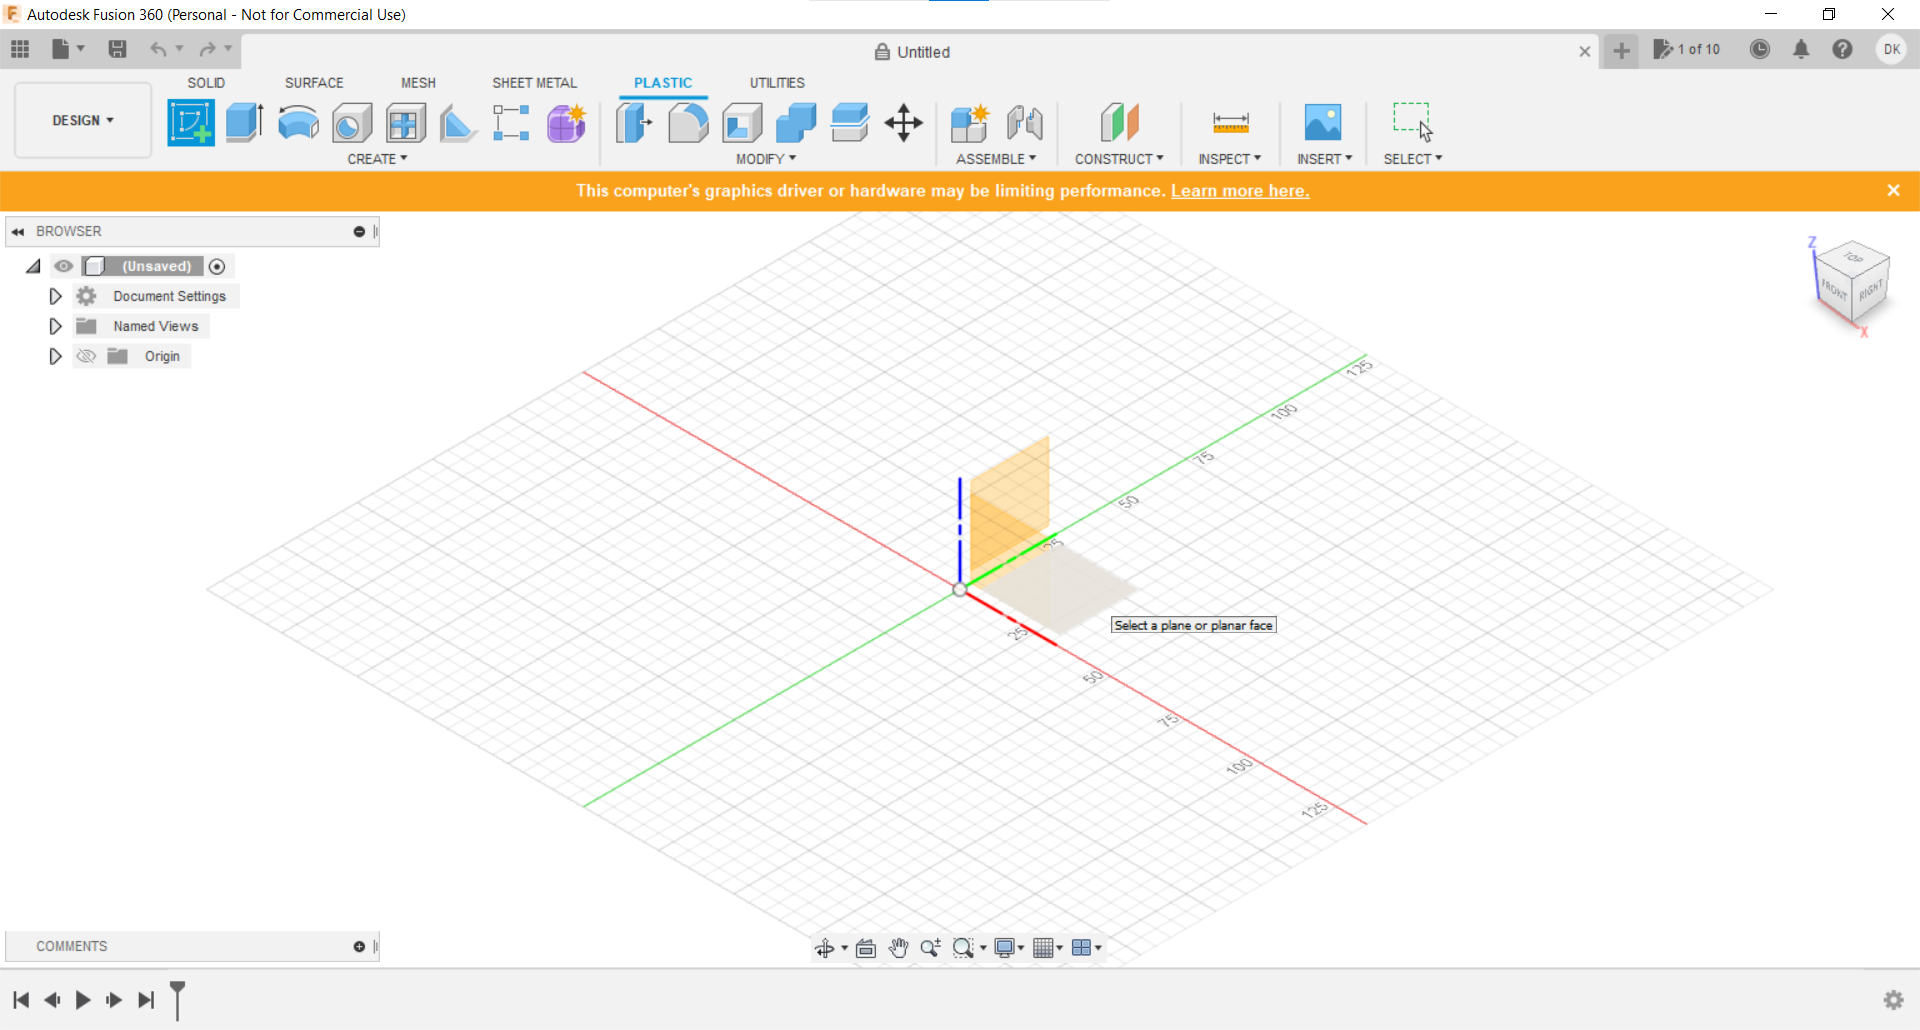Click the Insert image icon

coord(1323,123)
